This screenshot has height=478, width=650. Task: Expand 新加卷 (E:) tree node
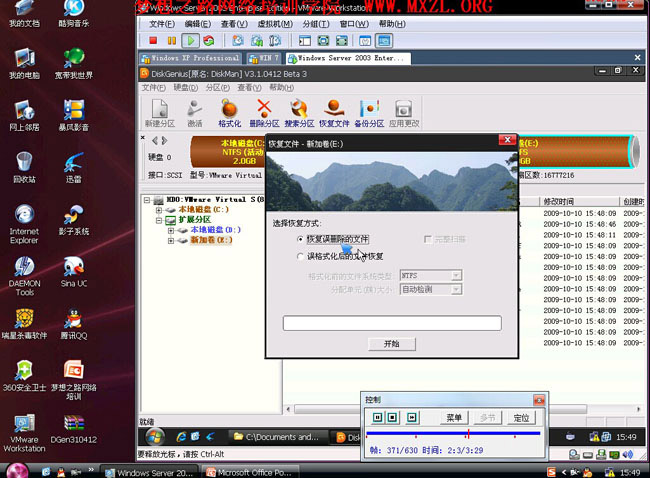click(x=171, y=240)
